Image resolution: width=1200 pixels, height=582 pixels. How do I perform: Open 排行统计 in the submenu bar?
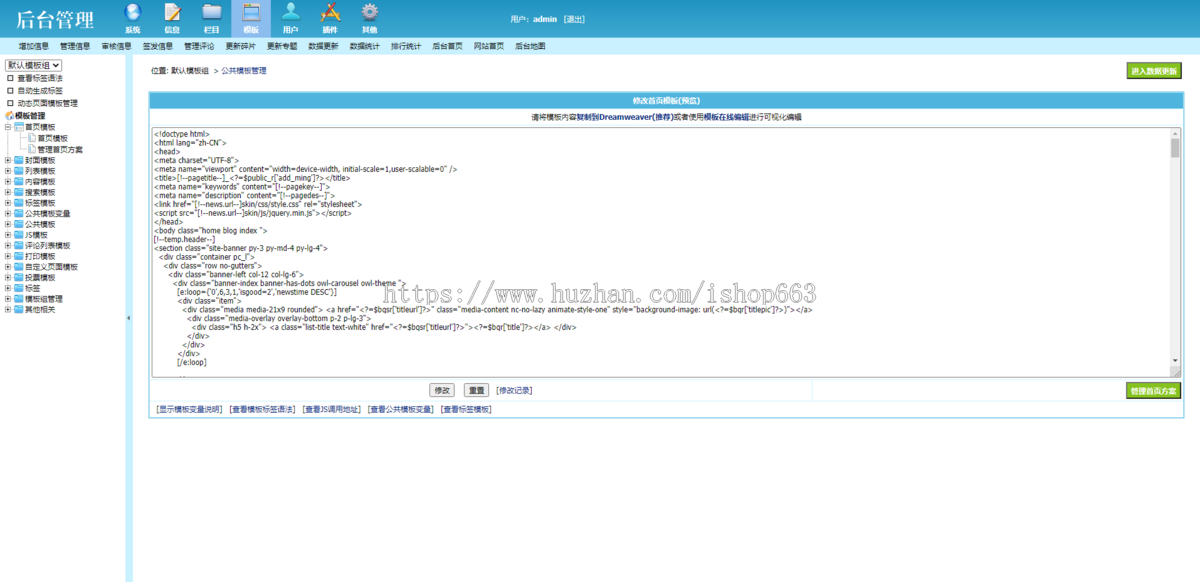pos(406,46)
